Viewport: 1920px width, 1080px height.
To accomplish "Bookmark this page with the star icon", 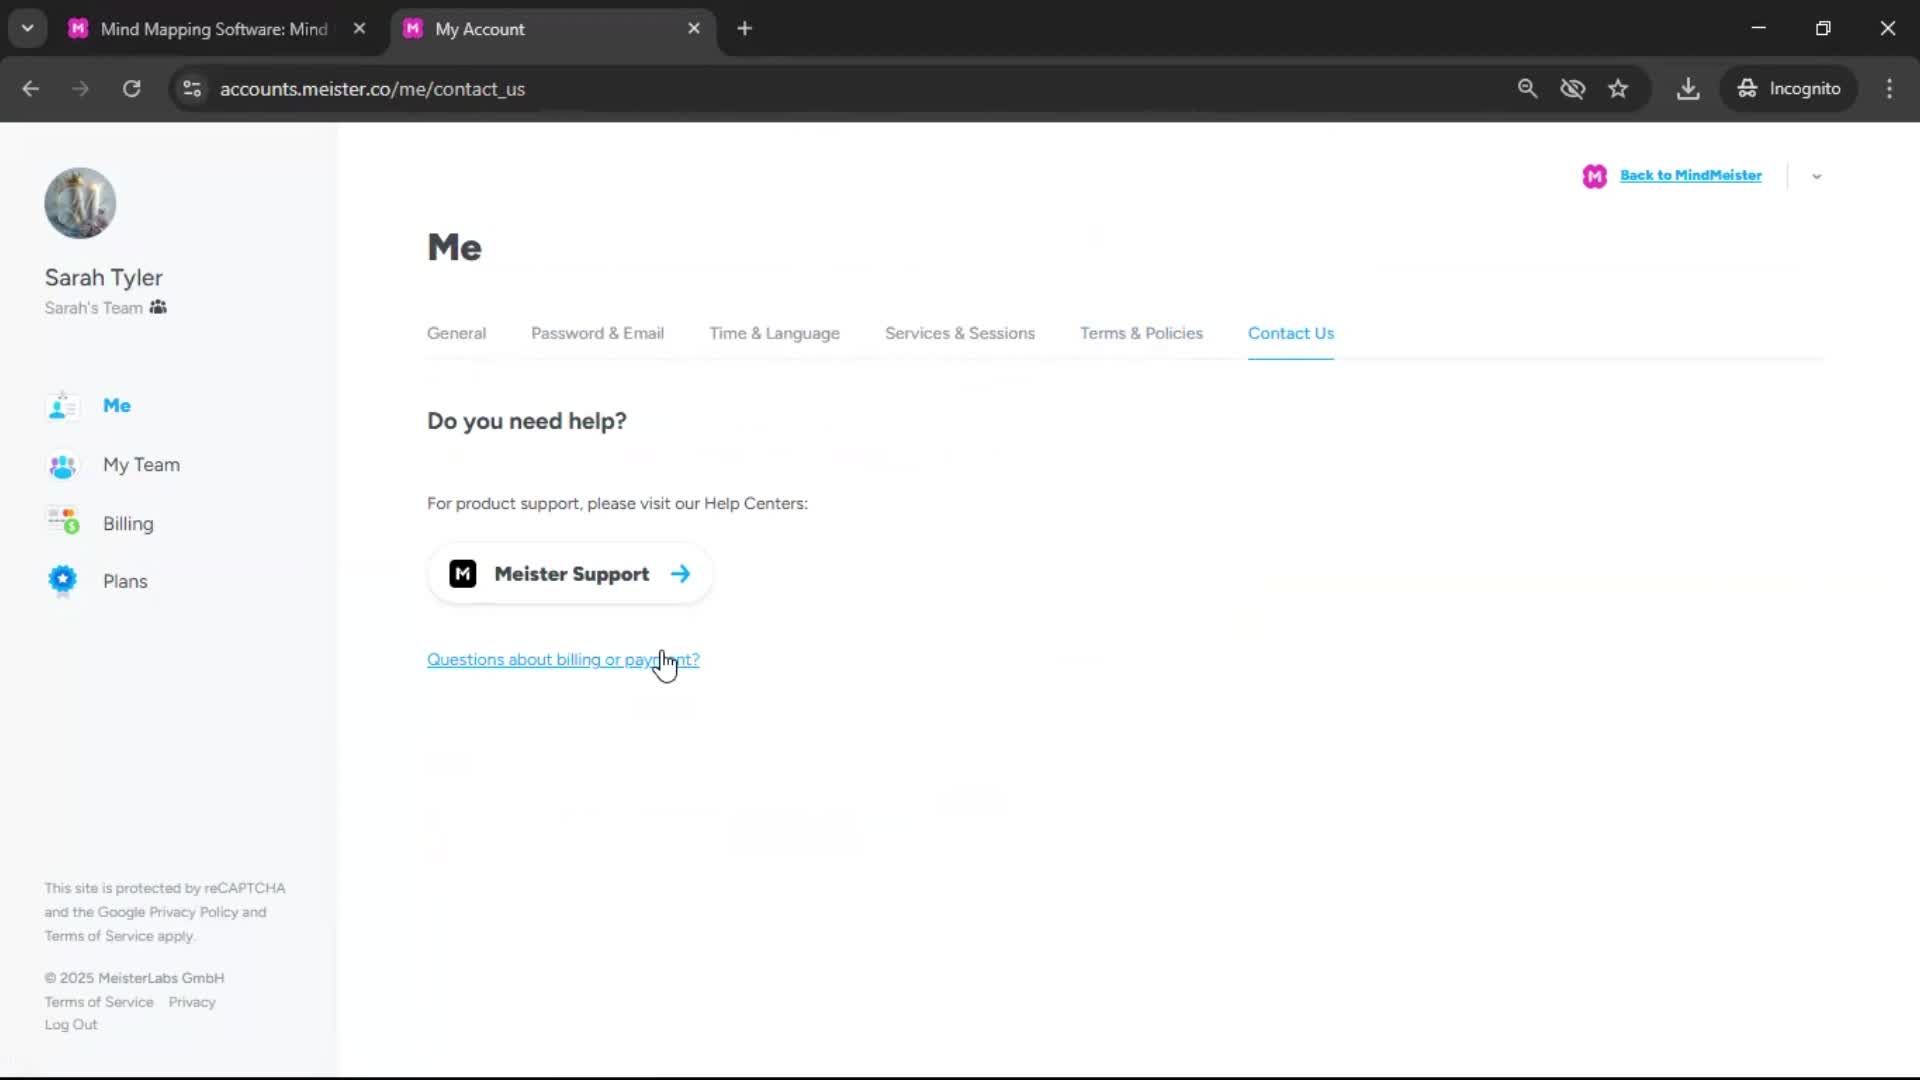I will [x=1618, y=89].
